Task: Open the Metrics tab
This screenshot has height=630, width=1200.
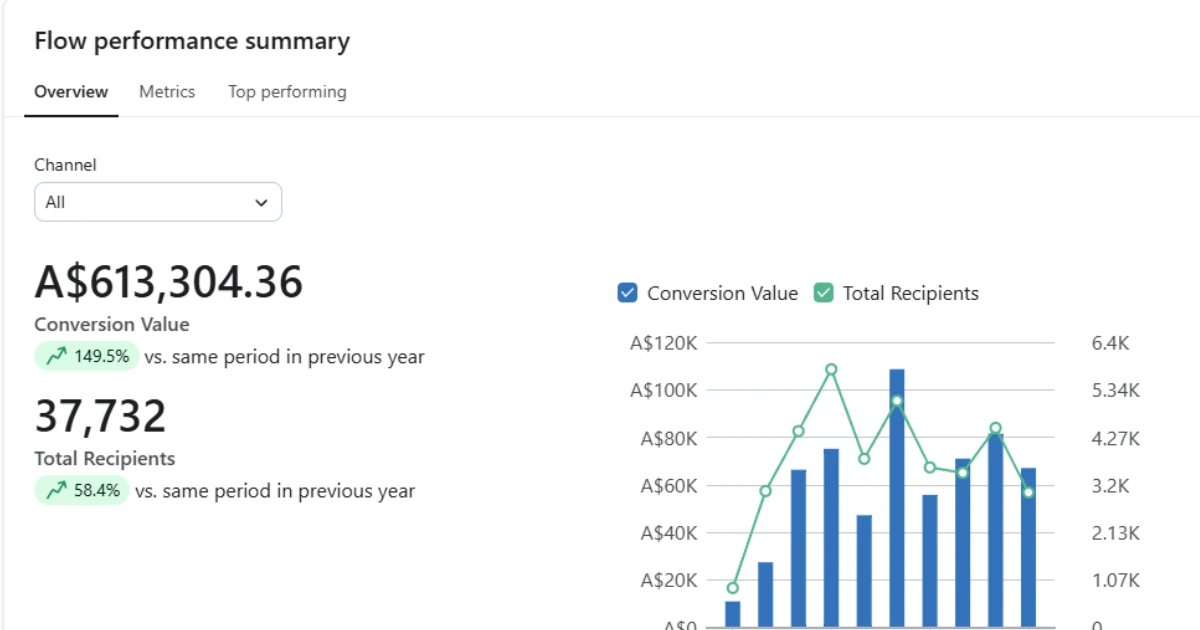Action: point(167,92)
